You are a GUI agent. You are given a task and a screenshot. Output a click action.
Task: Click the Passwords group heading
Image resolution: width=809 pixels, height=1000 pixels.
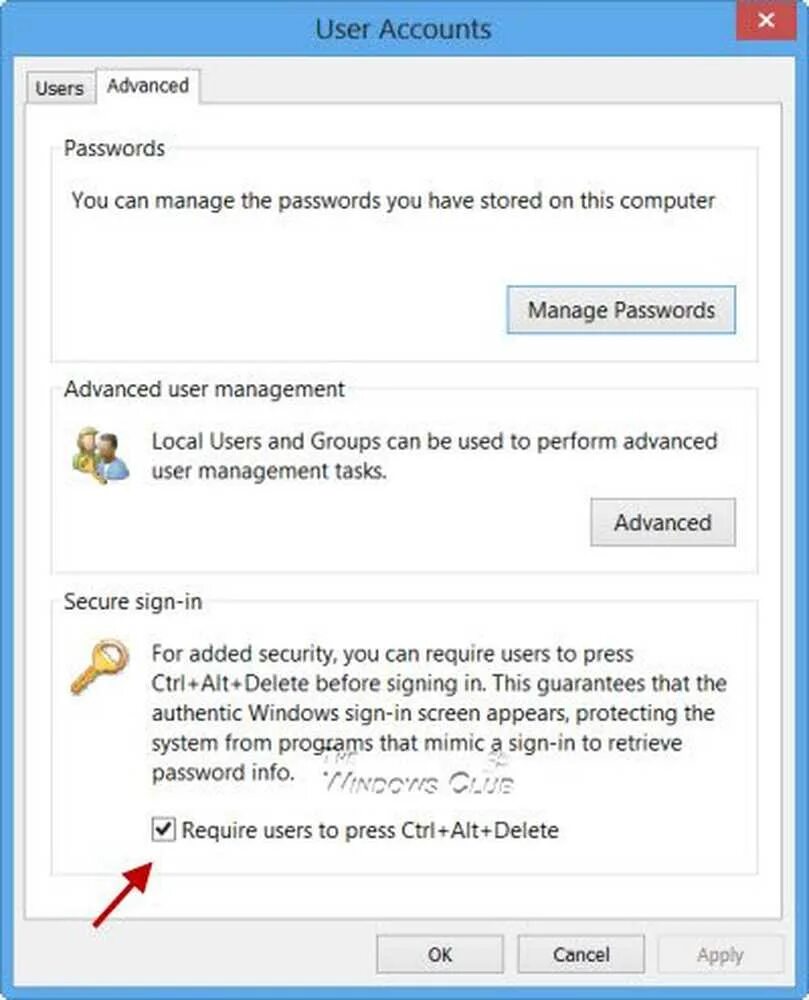point(114,148)
